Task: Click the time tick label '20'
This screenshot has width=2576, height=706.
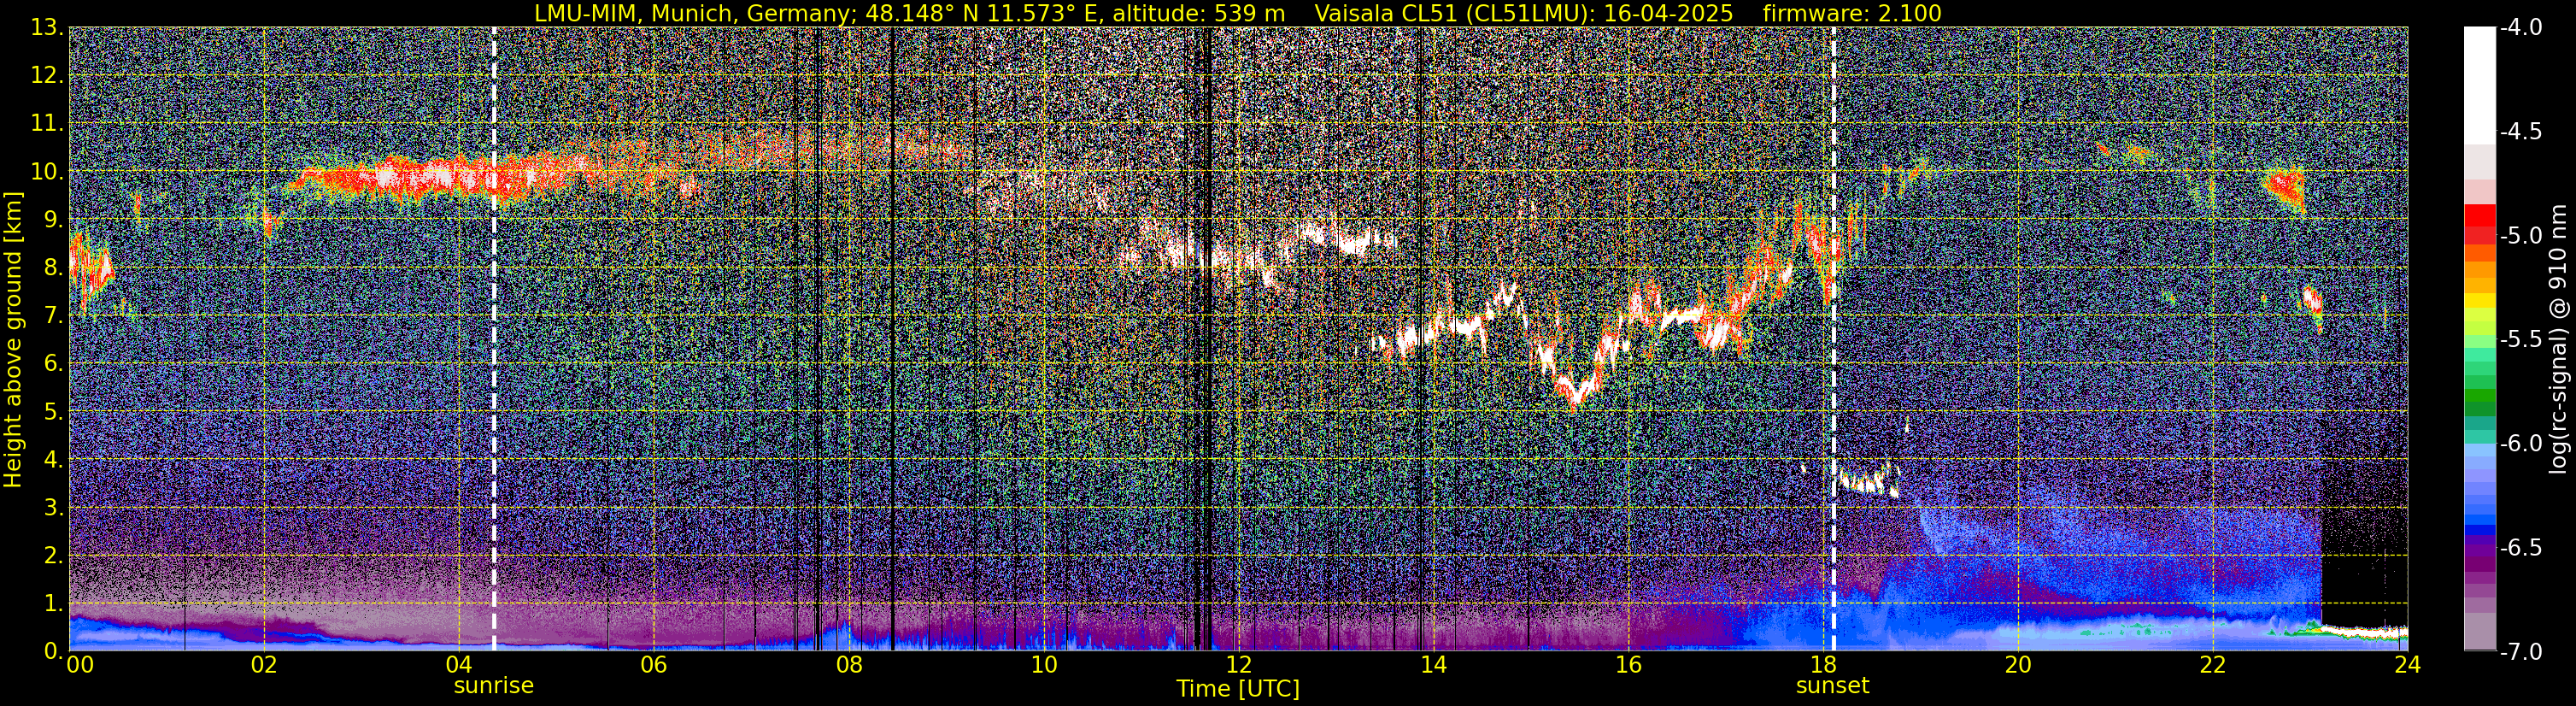Action: [x=2018, y=665]
